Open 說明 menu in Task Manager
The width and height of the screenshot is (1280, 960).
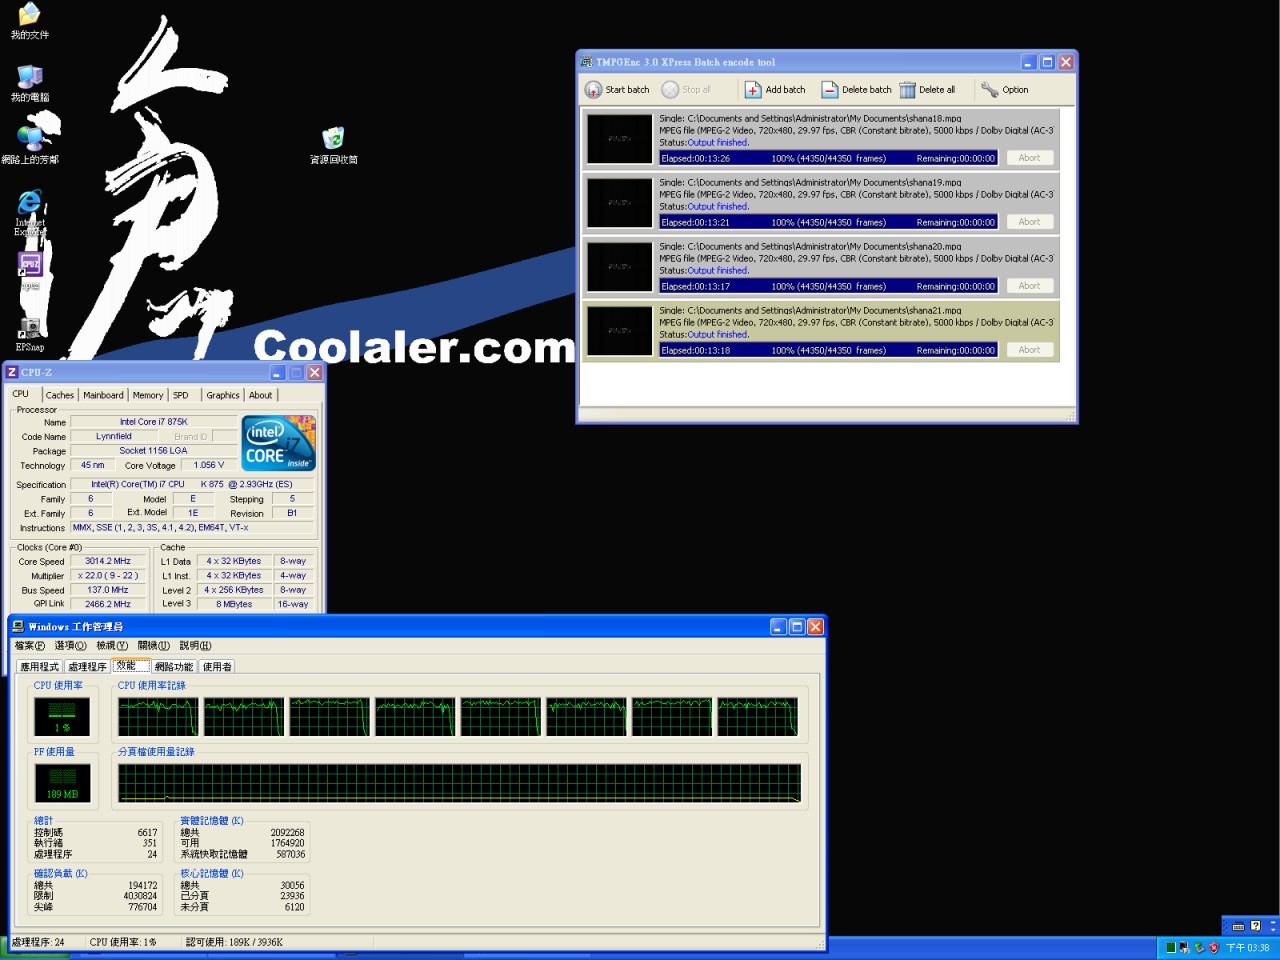click(195, 646)
